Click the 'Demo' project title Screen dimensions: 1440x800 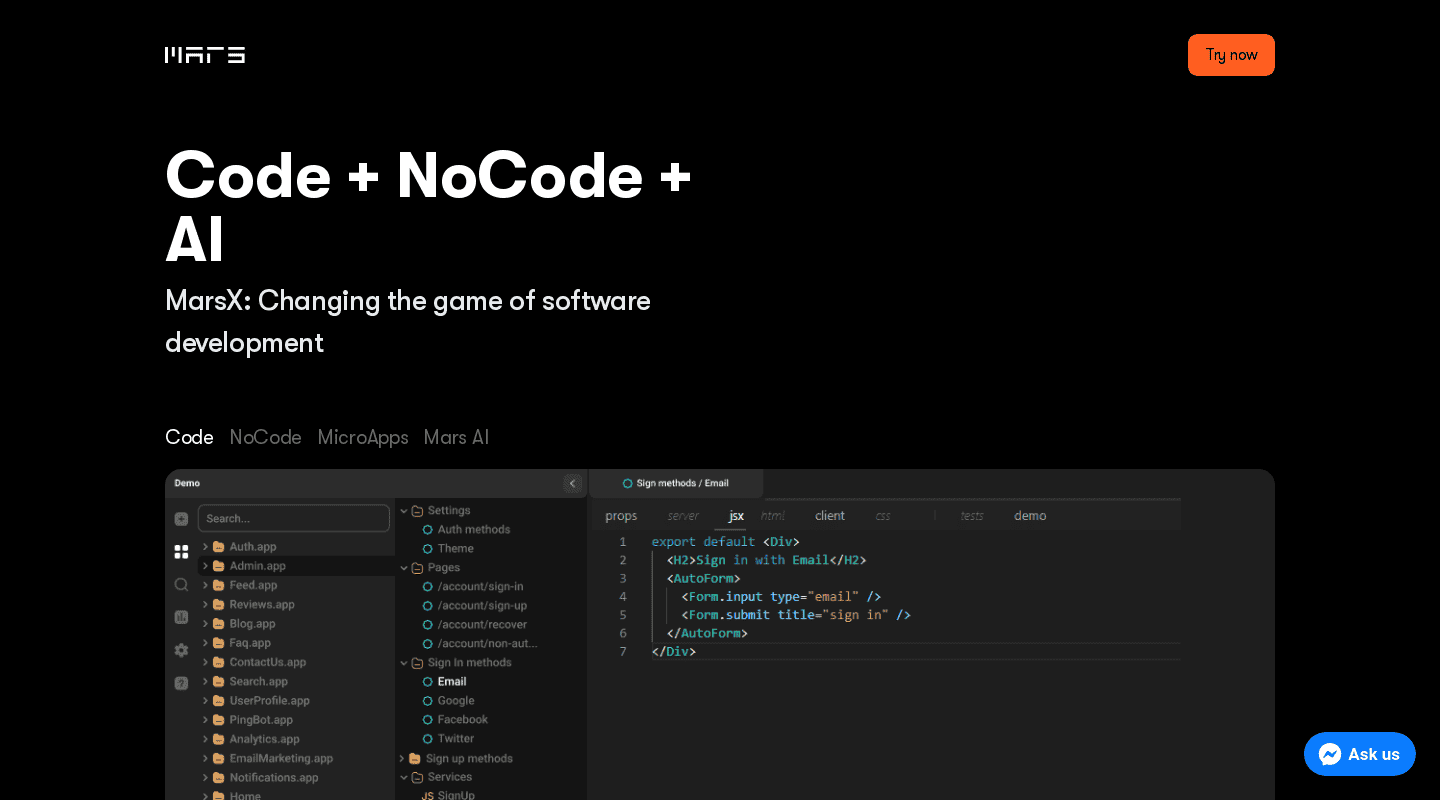[187, 483]
